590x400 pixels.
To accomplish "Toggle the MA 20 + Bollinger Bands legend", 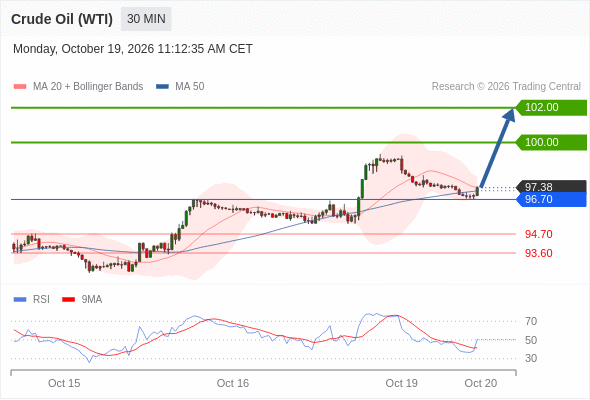I will click(78, 87).
